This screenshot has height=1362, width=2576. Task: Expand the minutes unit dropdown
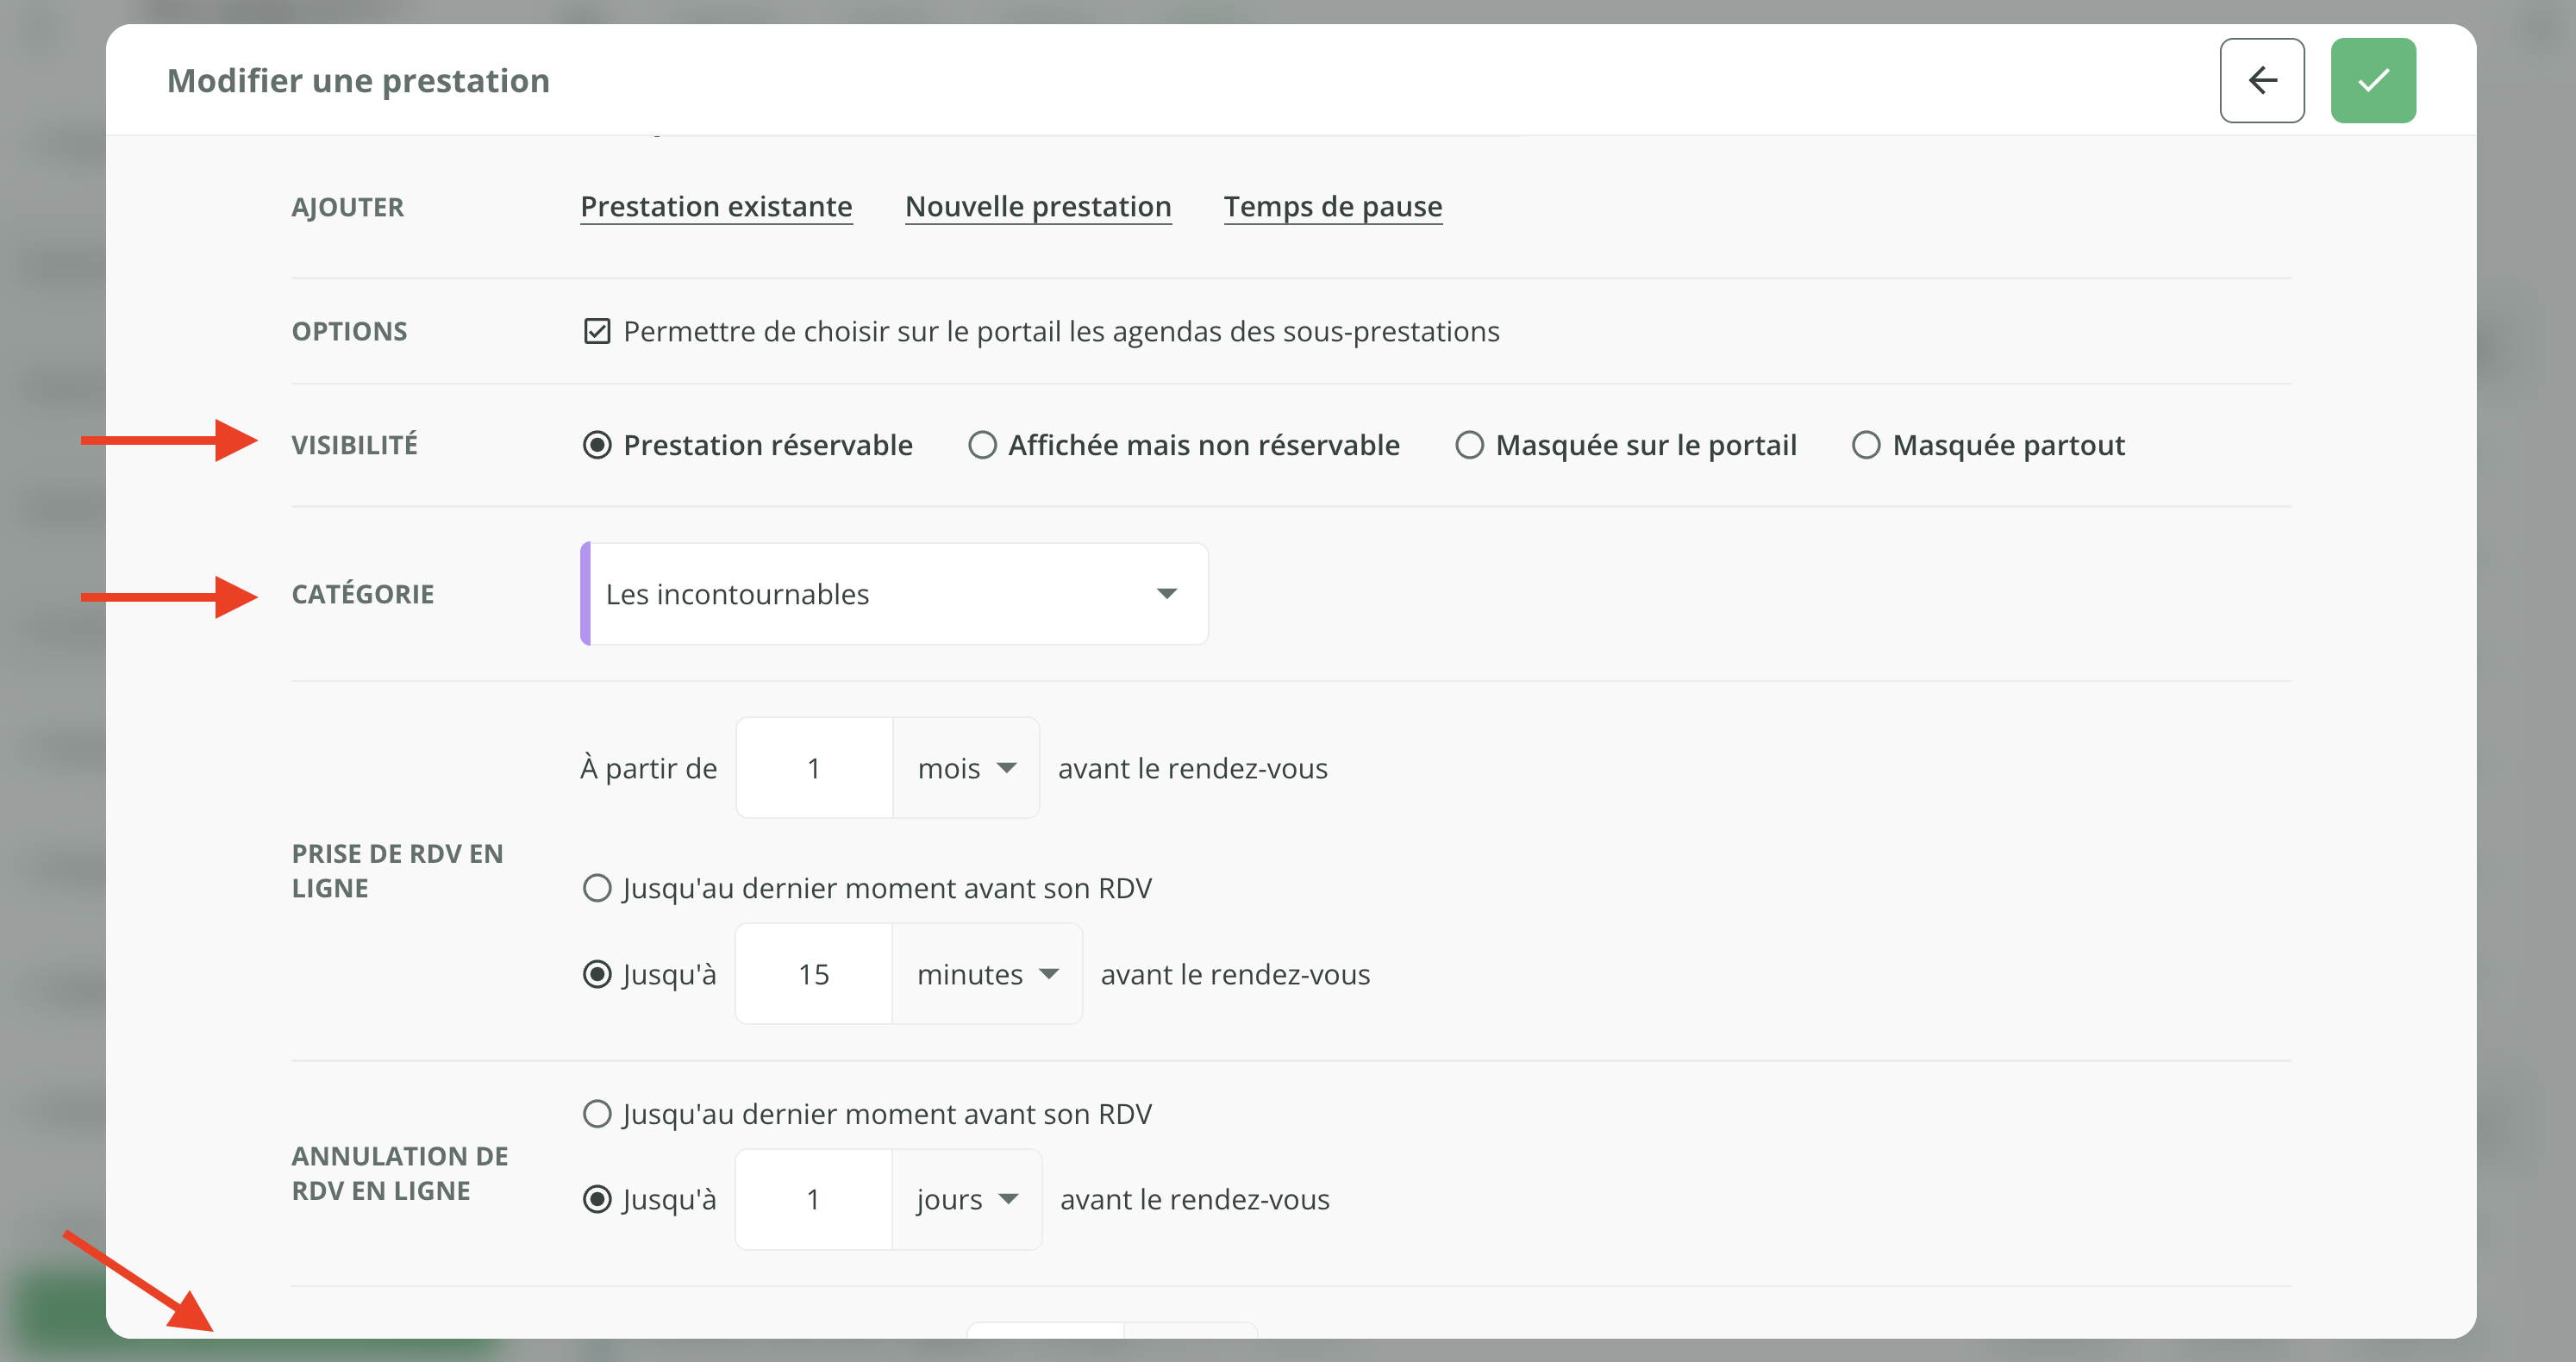986,974
